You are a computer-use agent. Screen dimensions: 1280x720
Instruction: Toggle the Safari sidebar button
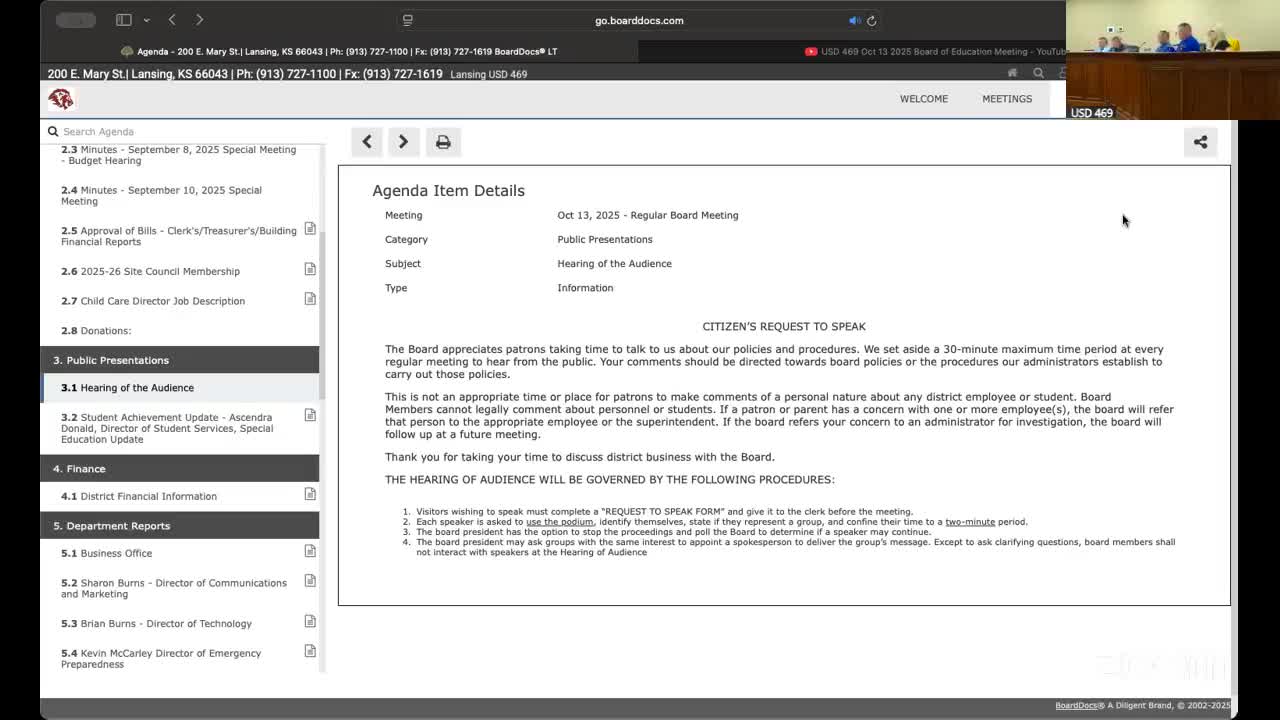pyautogui.click(x=124, y=20)
